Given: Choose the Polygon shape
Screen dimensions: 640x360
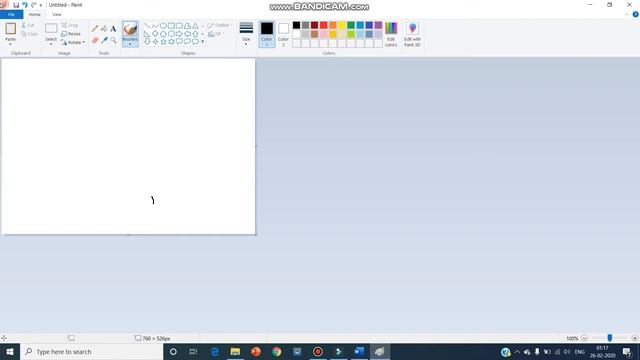Looking at the screenshot, I should (x=187, y=26).
